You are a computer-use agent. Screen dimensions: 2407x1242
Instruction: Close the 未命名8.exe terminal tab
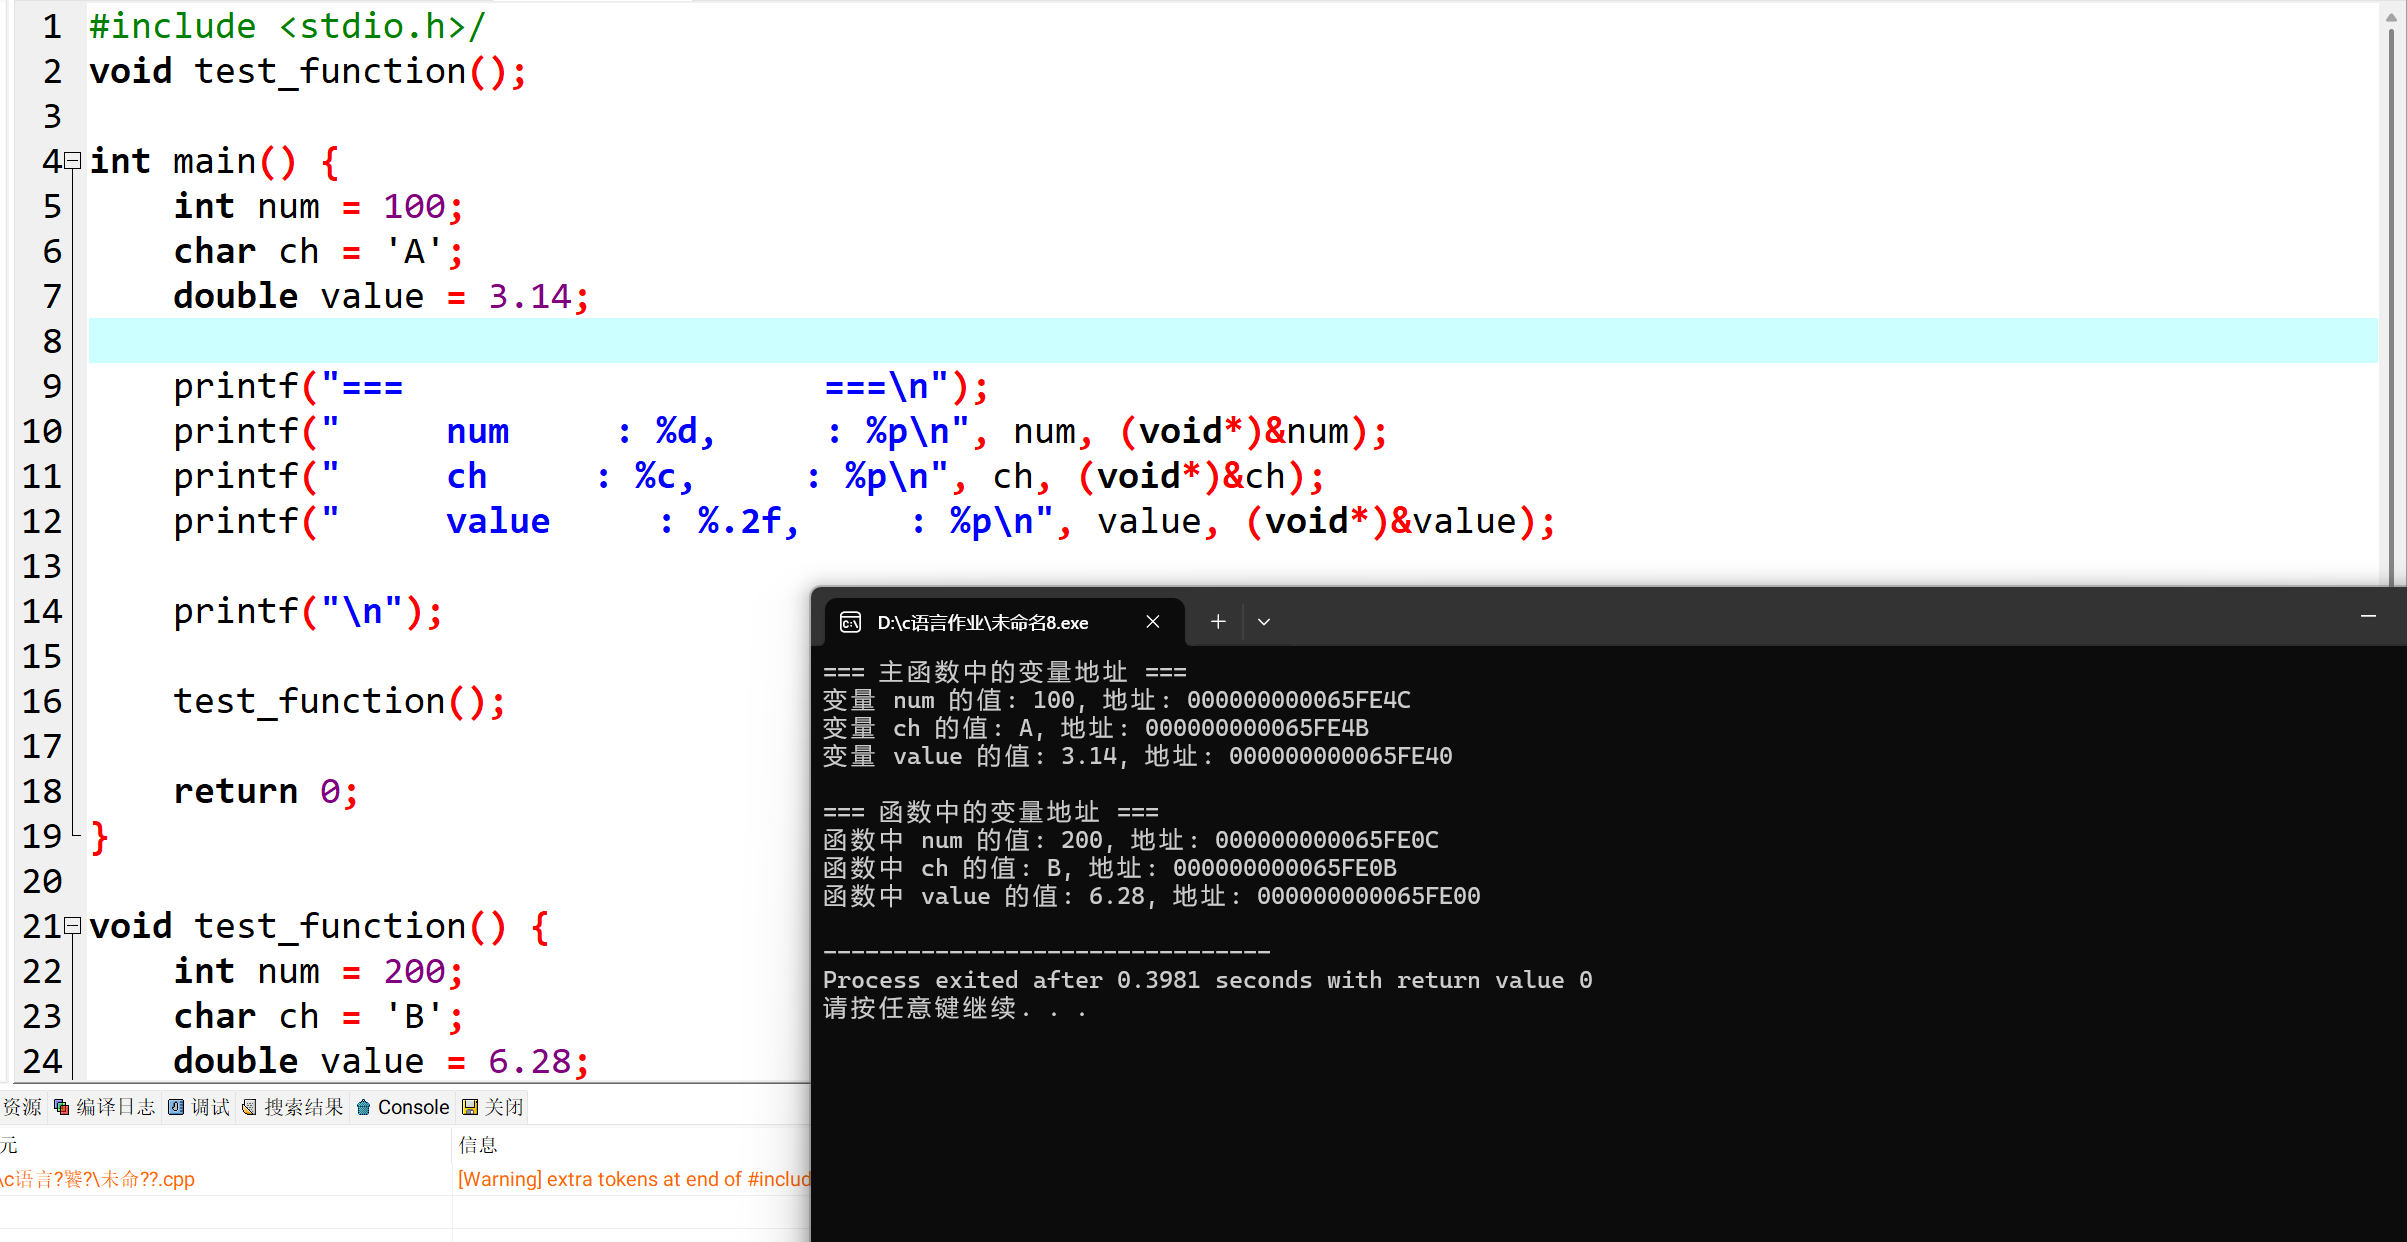coord(1153,622)
